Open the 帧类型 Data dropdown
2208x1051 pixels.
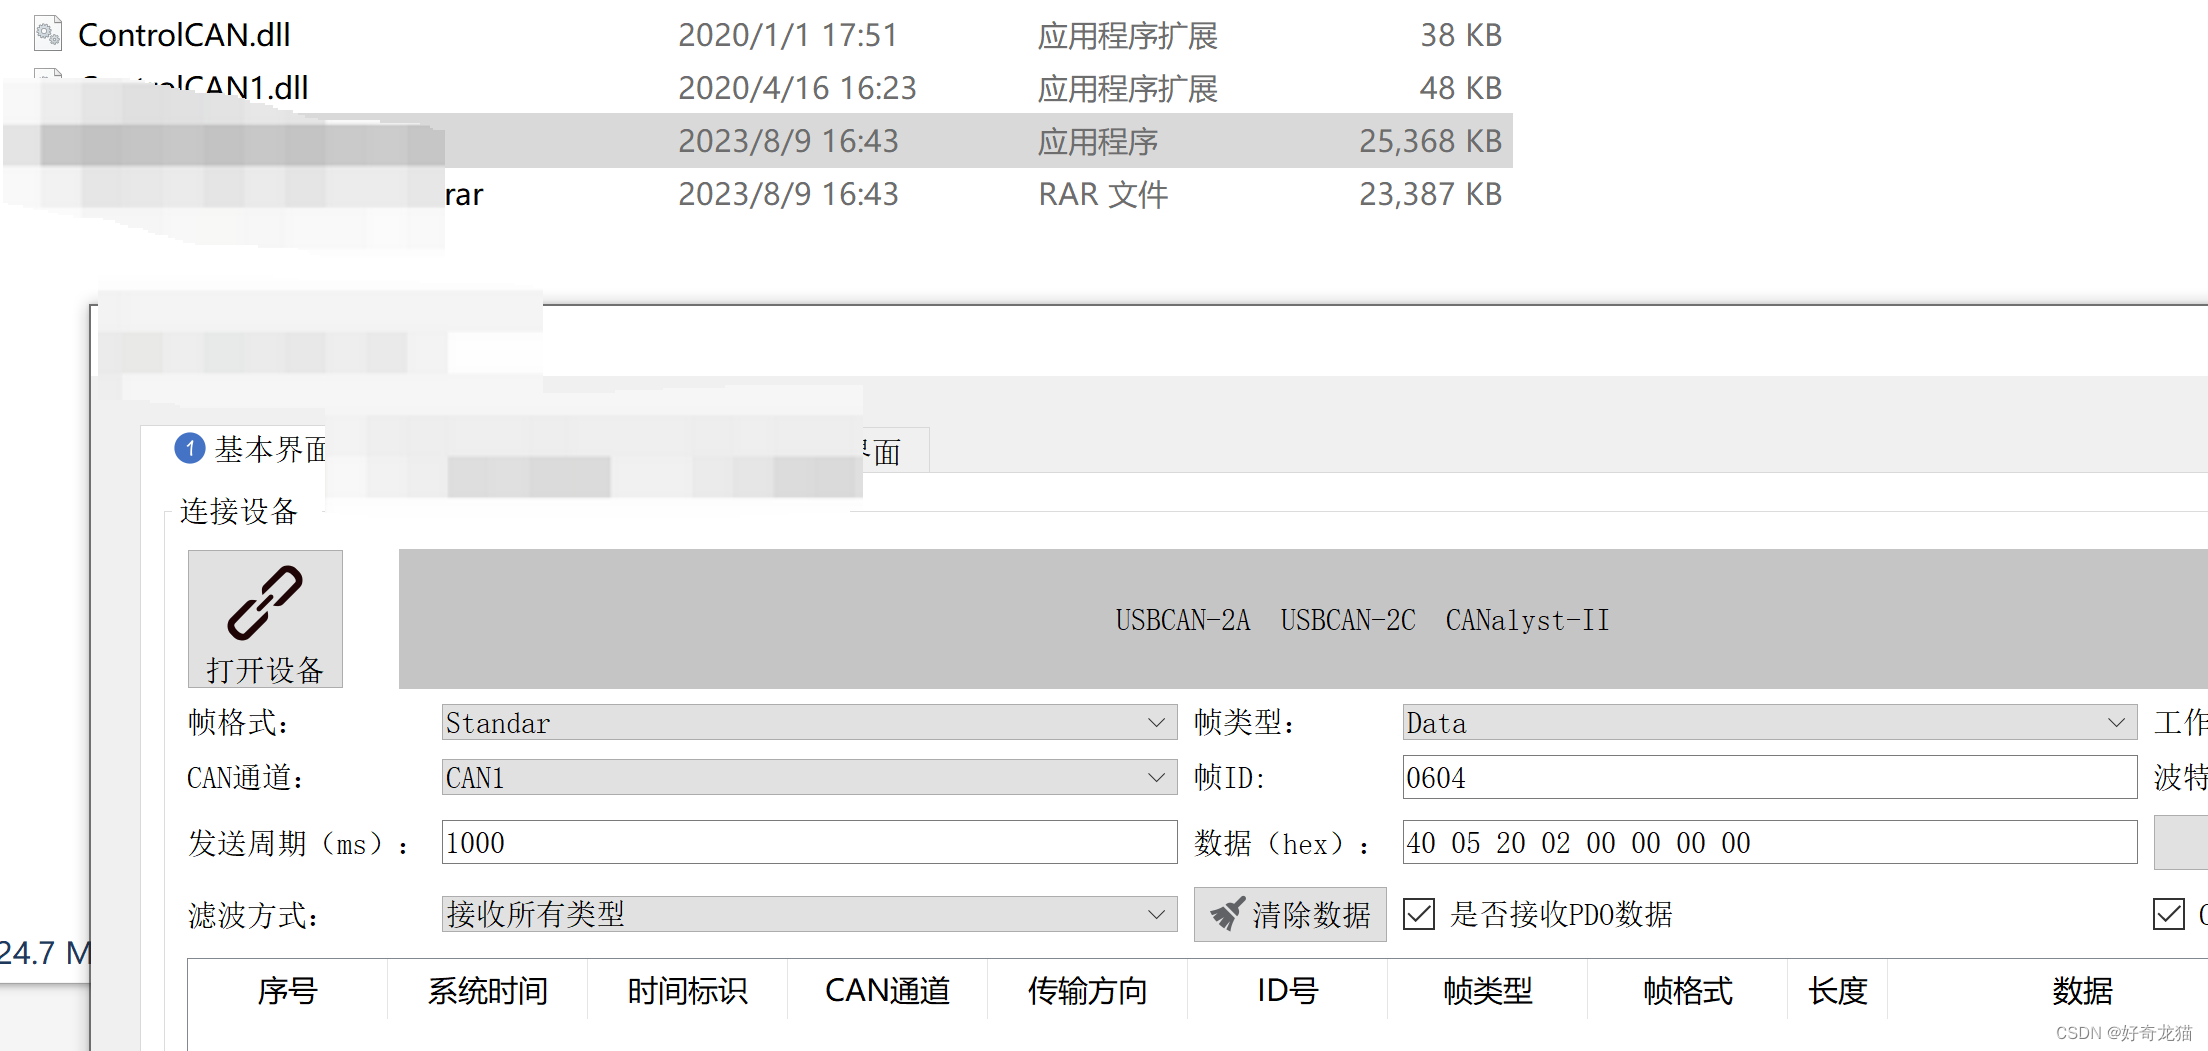point(1769,722)
